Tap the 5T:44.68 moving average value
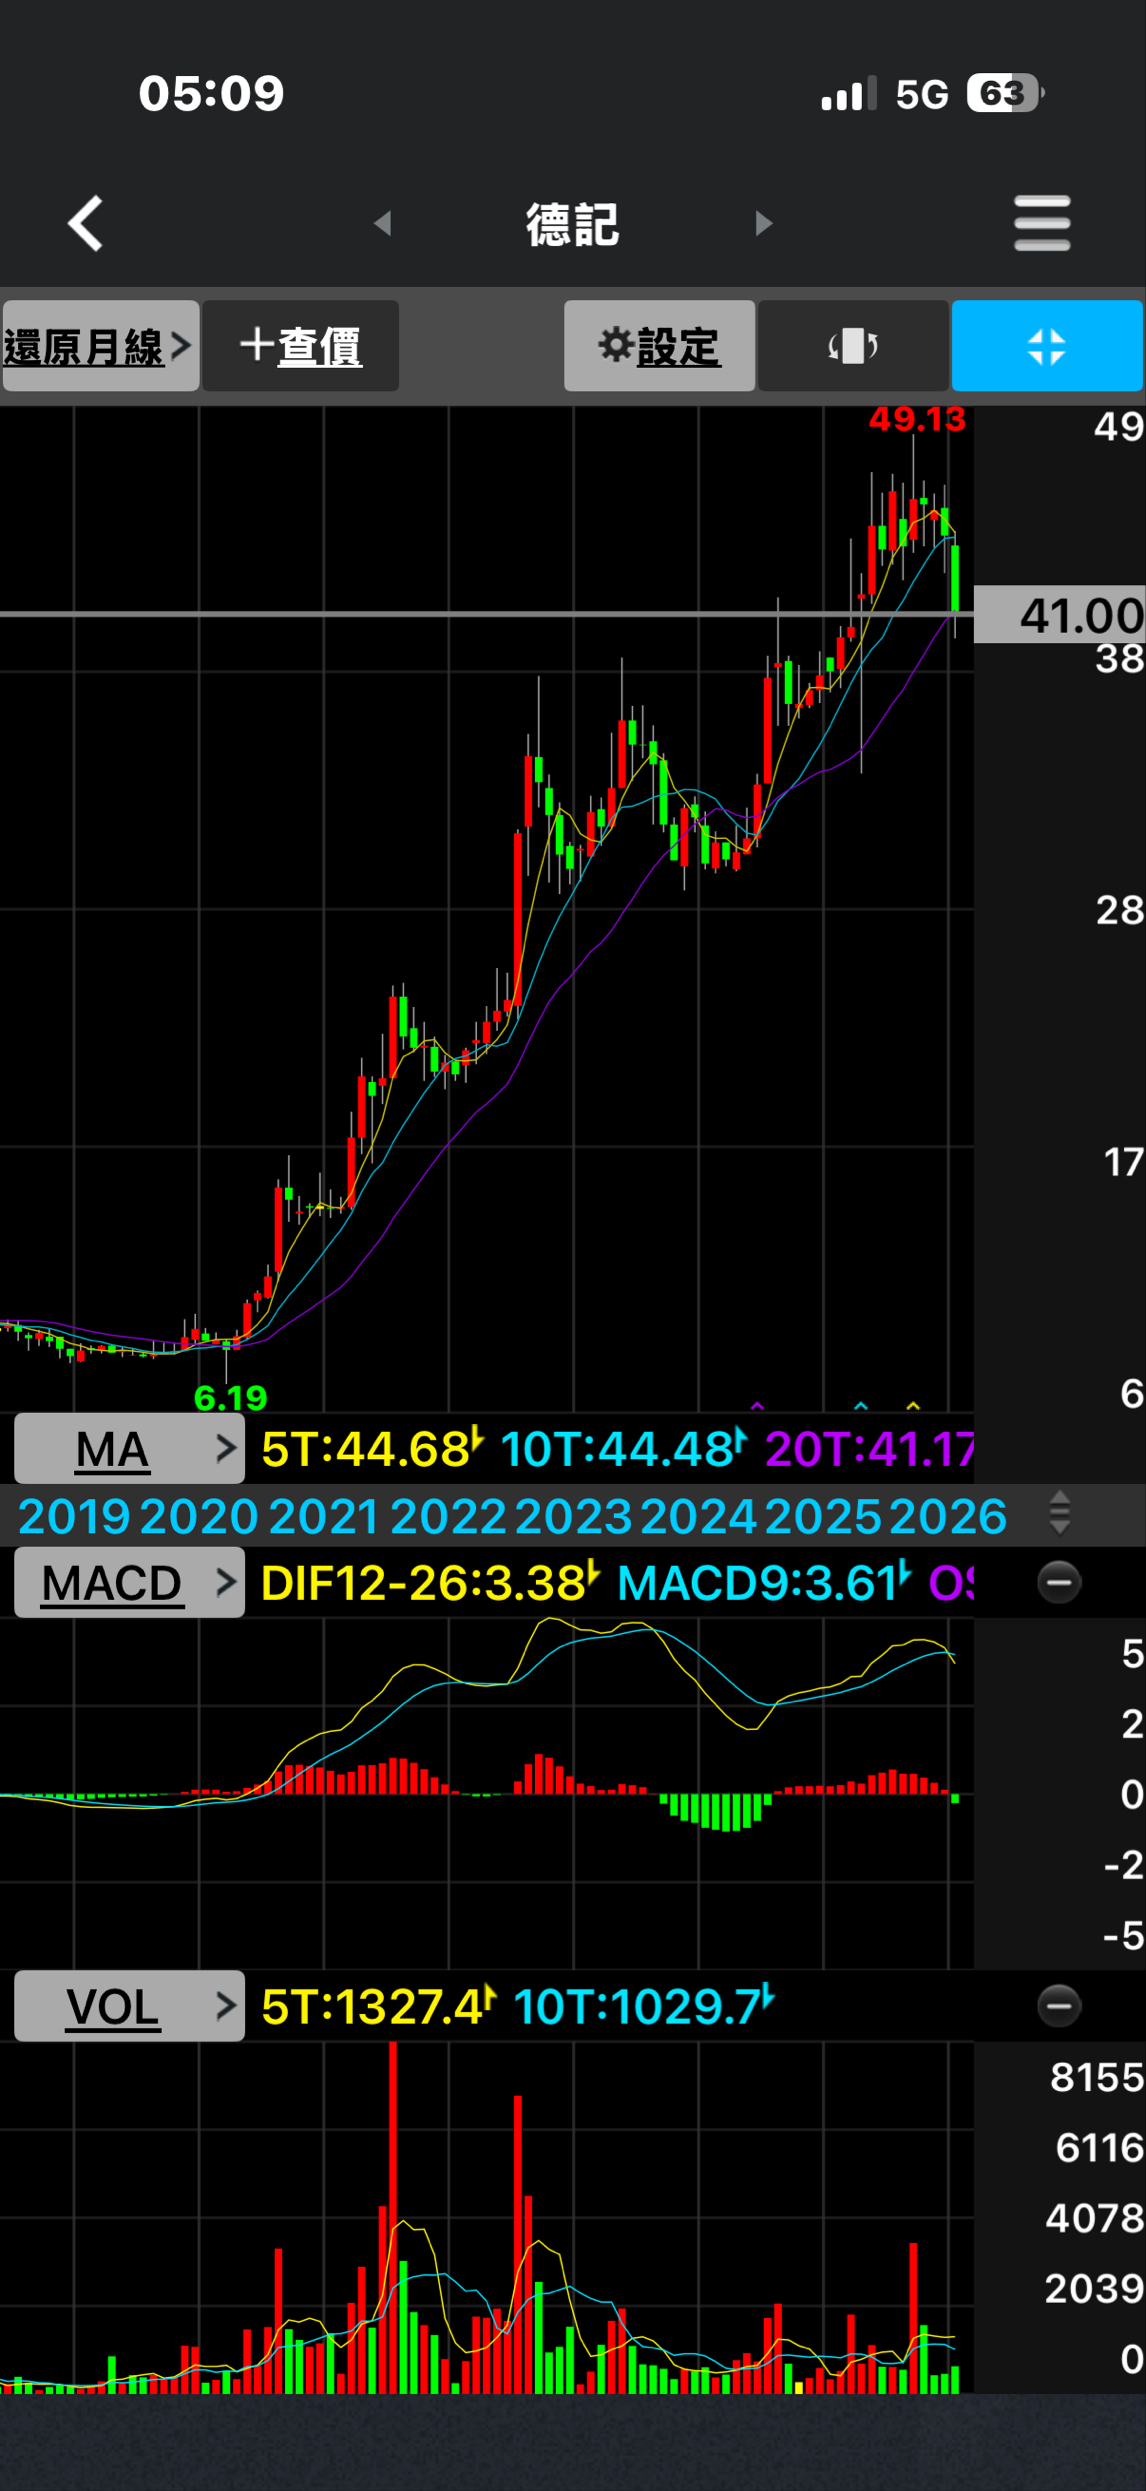Image resolution: width=1146 pixels, height=2491 pixels. pos(372,1448)
